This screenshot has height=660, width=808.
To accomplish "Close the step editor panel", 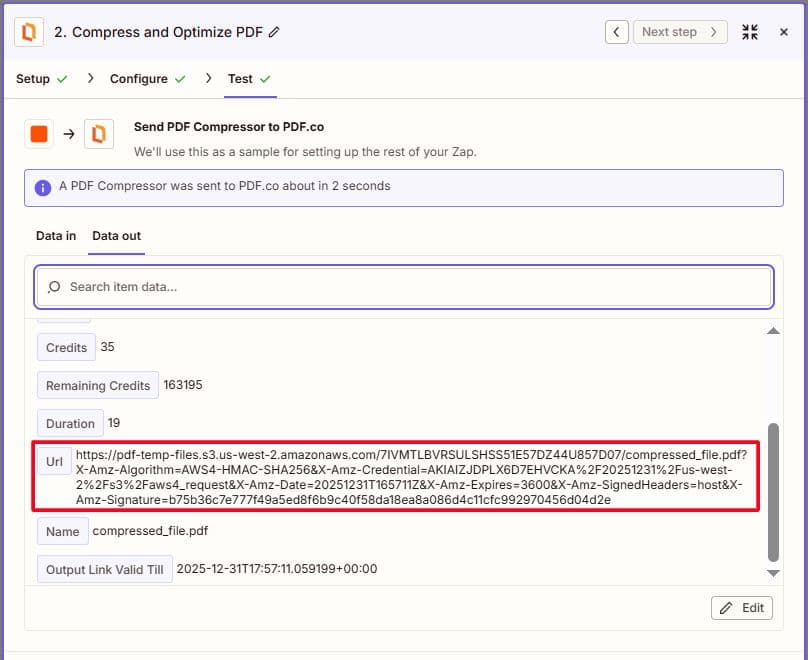I will [x=784, y=32].
